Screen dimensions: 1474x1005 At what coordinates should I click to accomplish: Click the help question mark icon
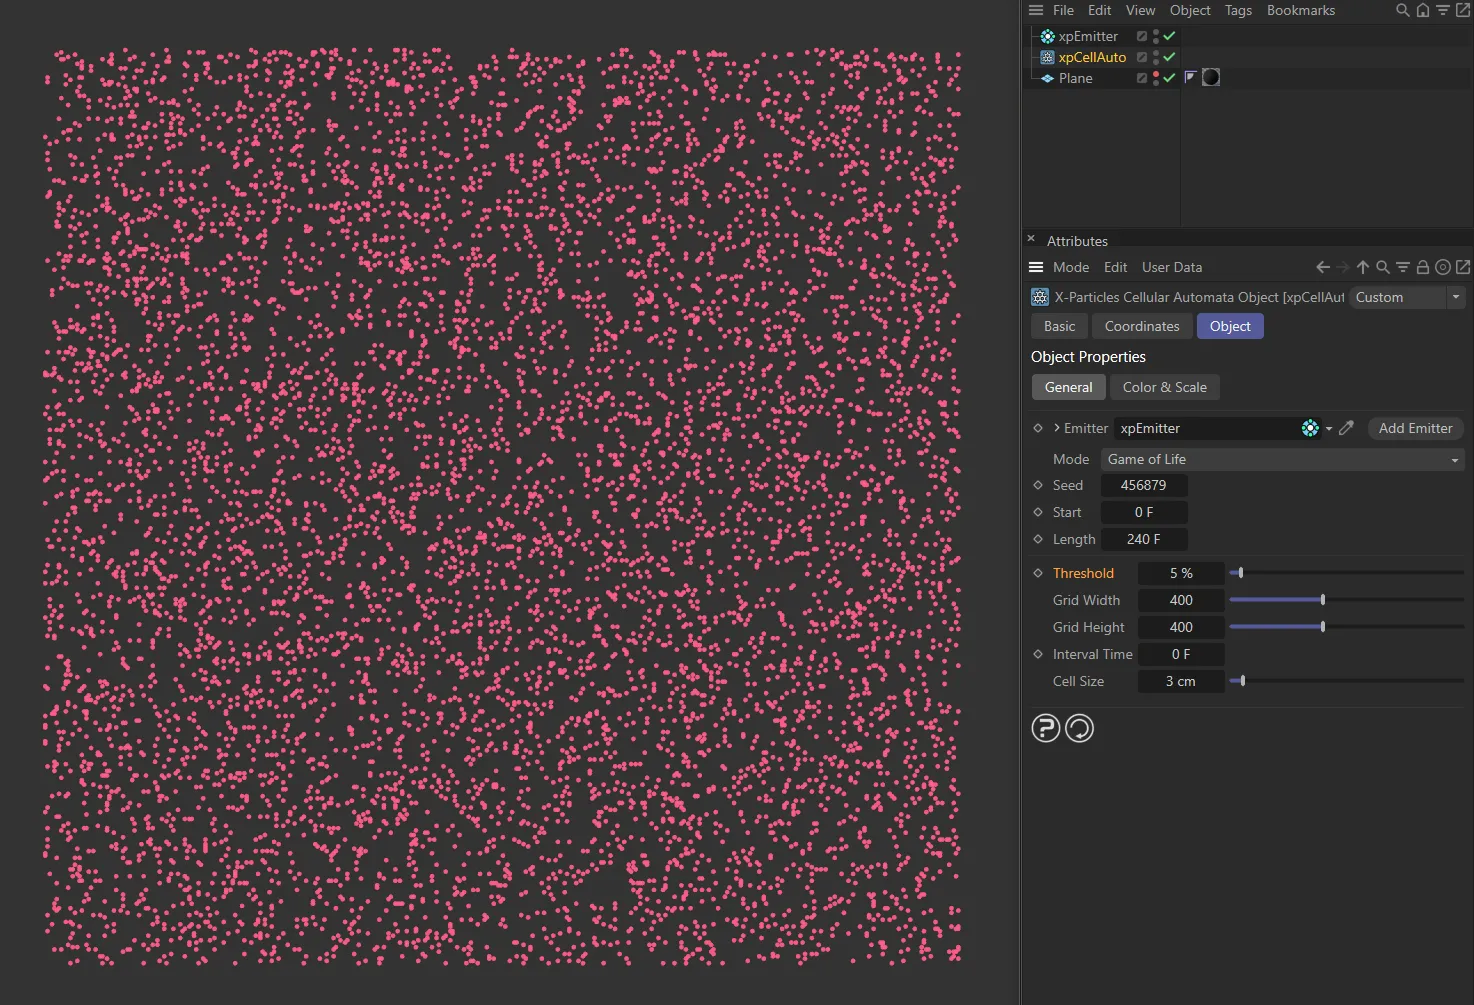pos(1045,728)
